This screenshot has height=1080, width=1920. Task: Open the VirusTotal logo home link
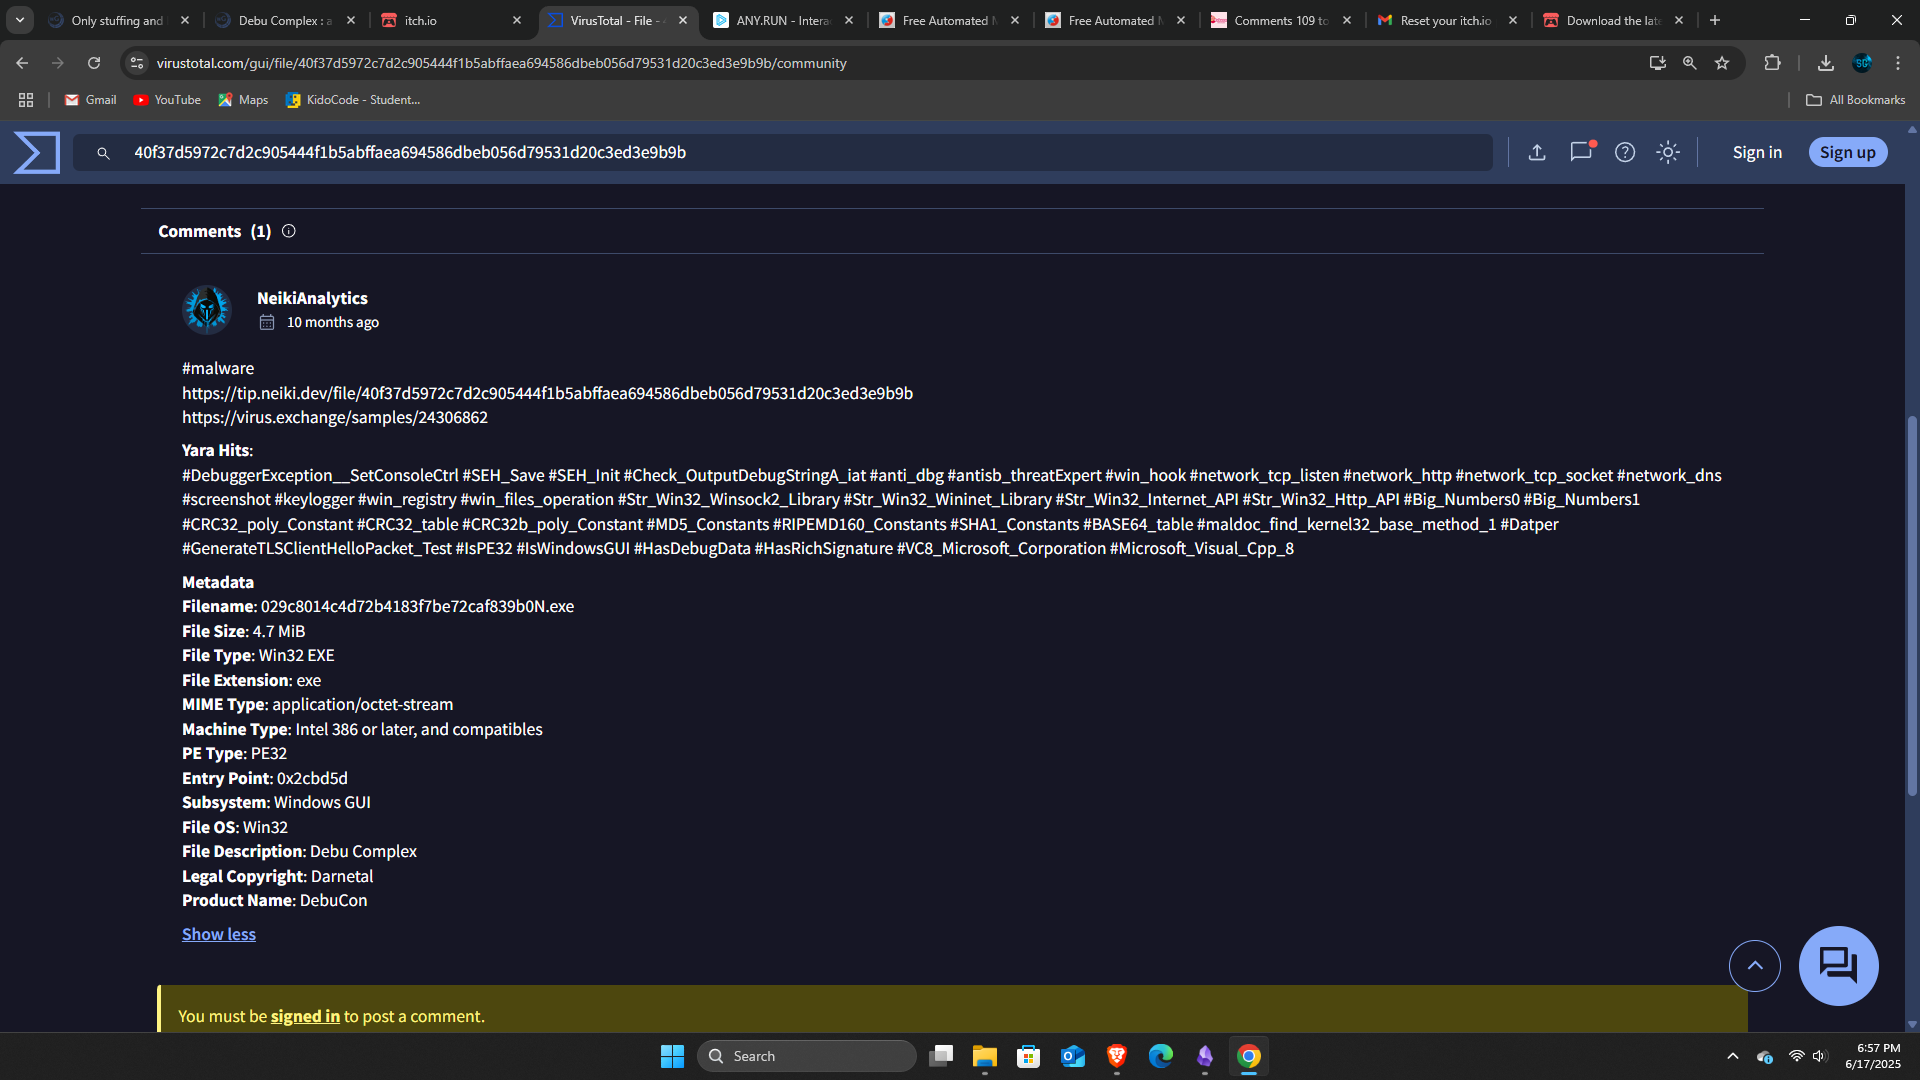(x=37, y=152)
